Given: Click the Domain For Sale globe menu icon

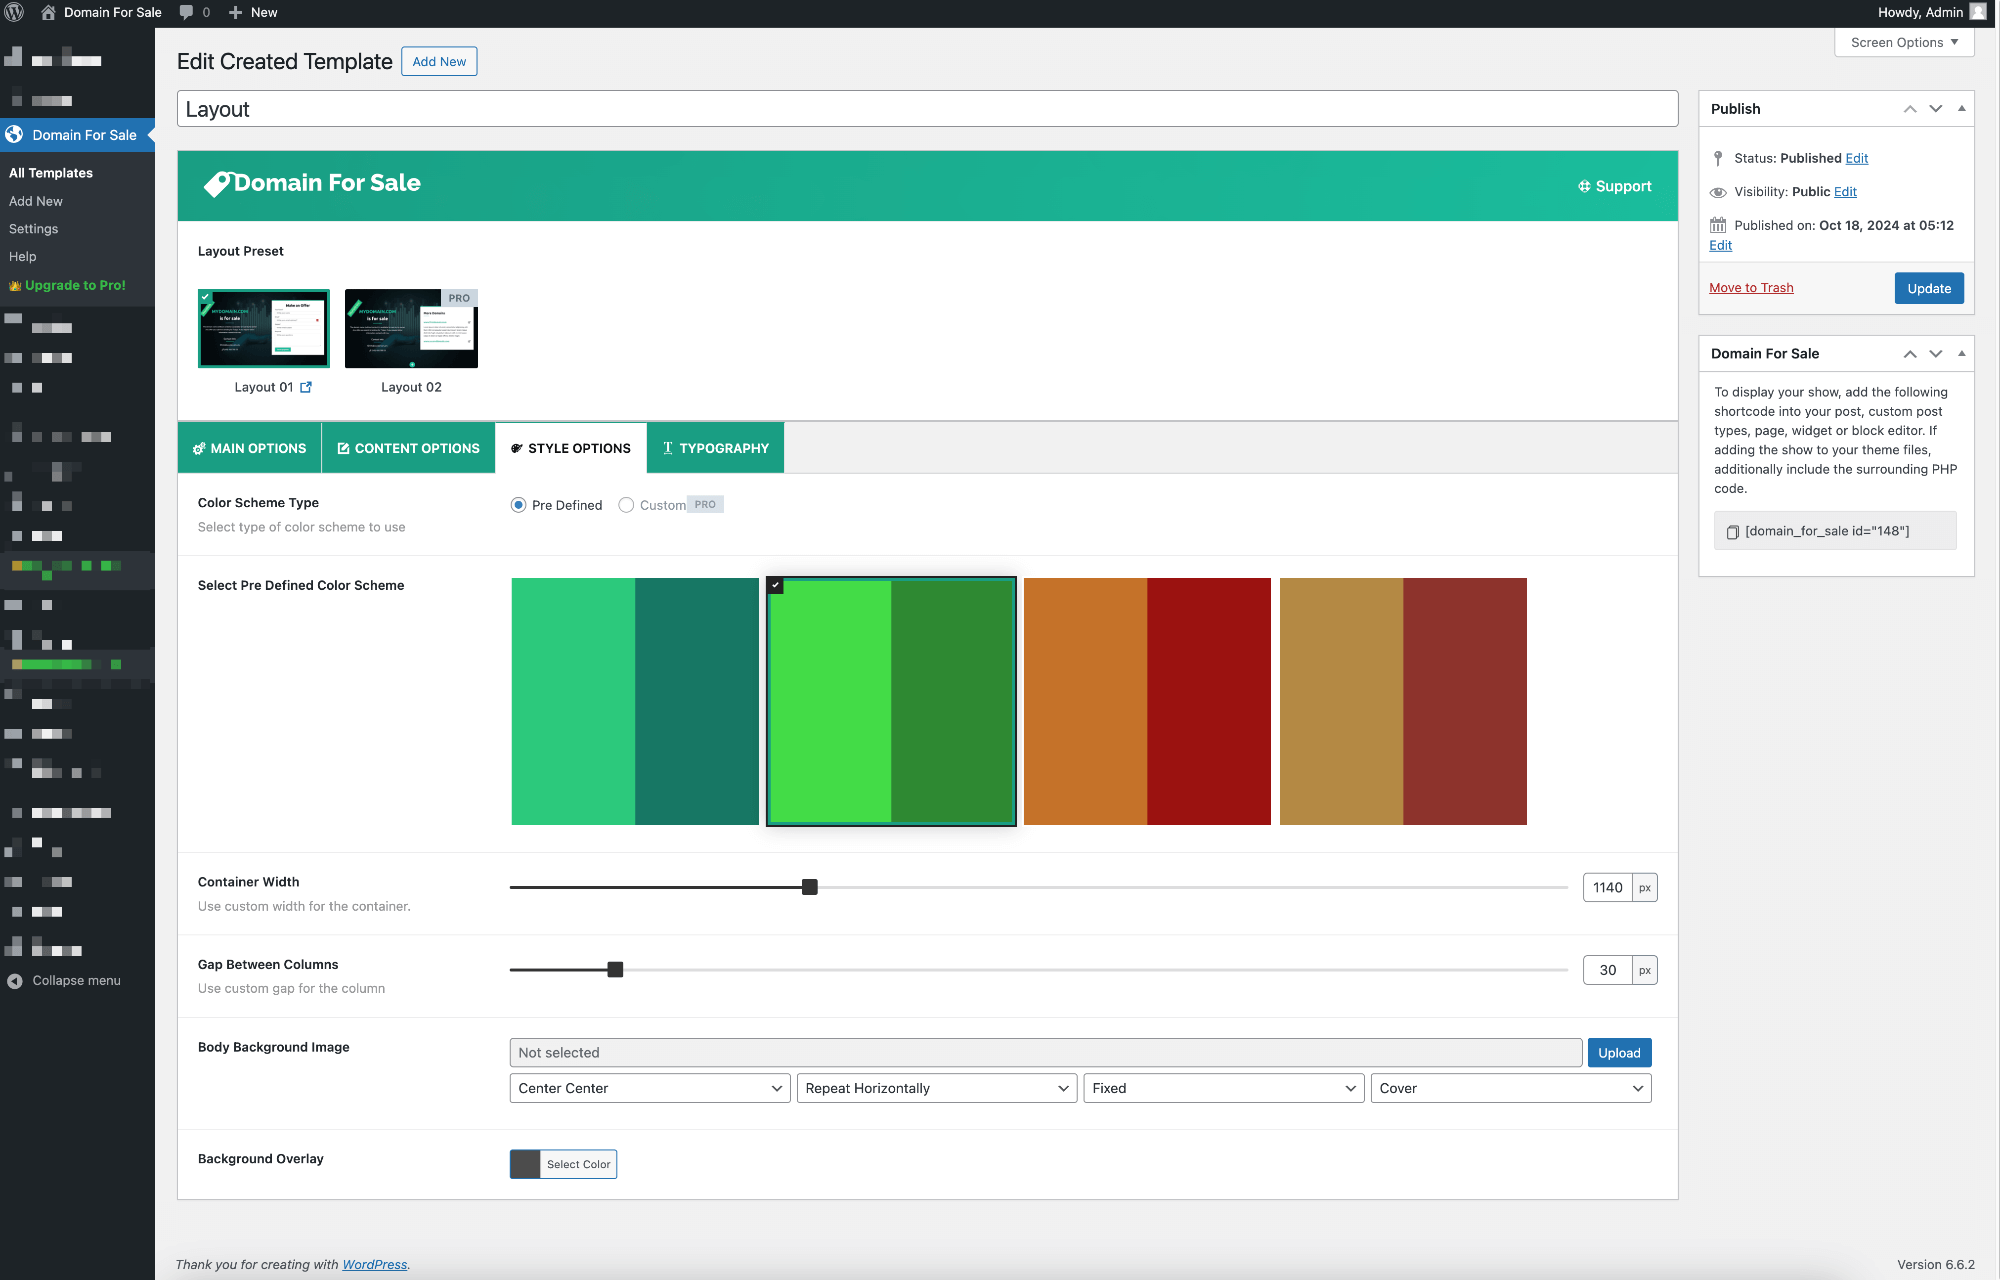Looking at the screenshot, I should (x=15, y=134).
